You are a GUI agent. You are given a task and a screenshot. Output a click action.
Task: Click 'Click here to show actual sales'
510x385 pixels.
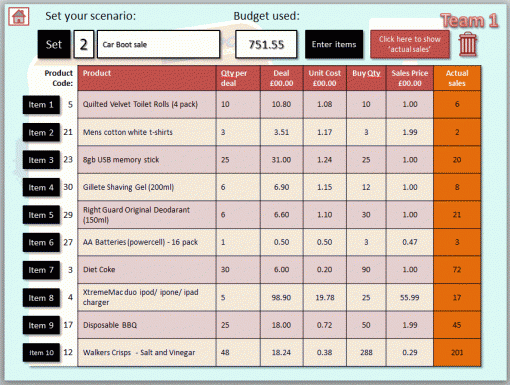pyautogui.click(x=410, y=44)
